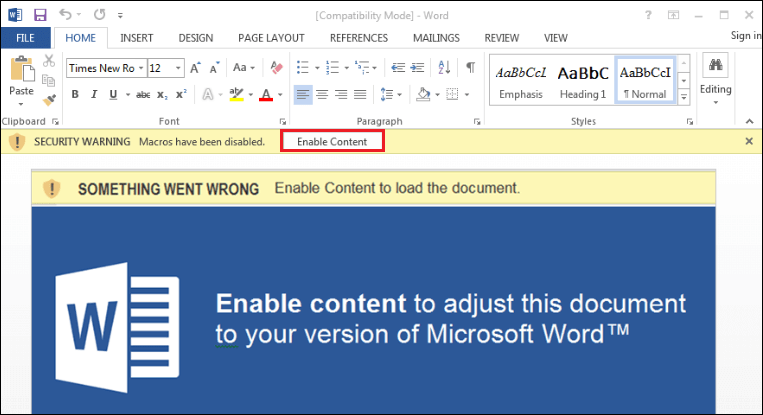Increase paragraph indent
763x415 pixels.
(418, 68)
